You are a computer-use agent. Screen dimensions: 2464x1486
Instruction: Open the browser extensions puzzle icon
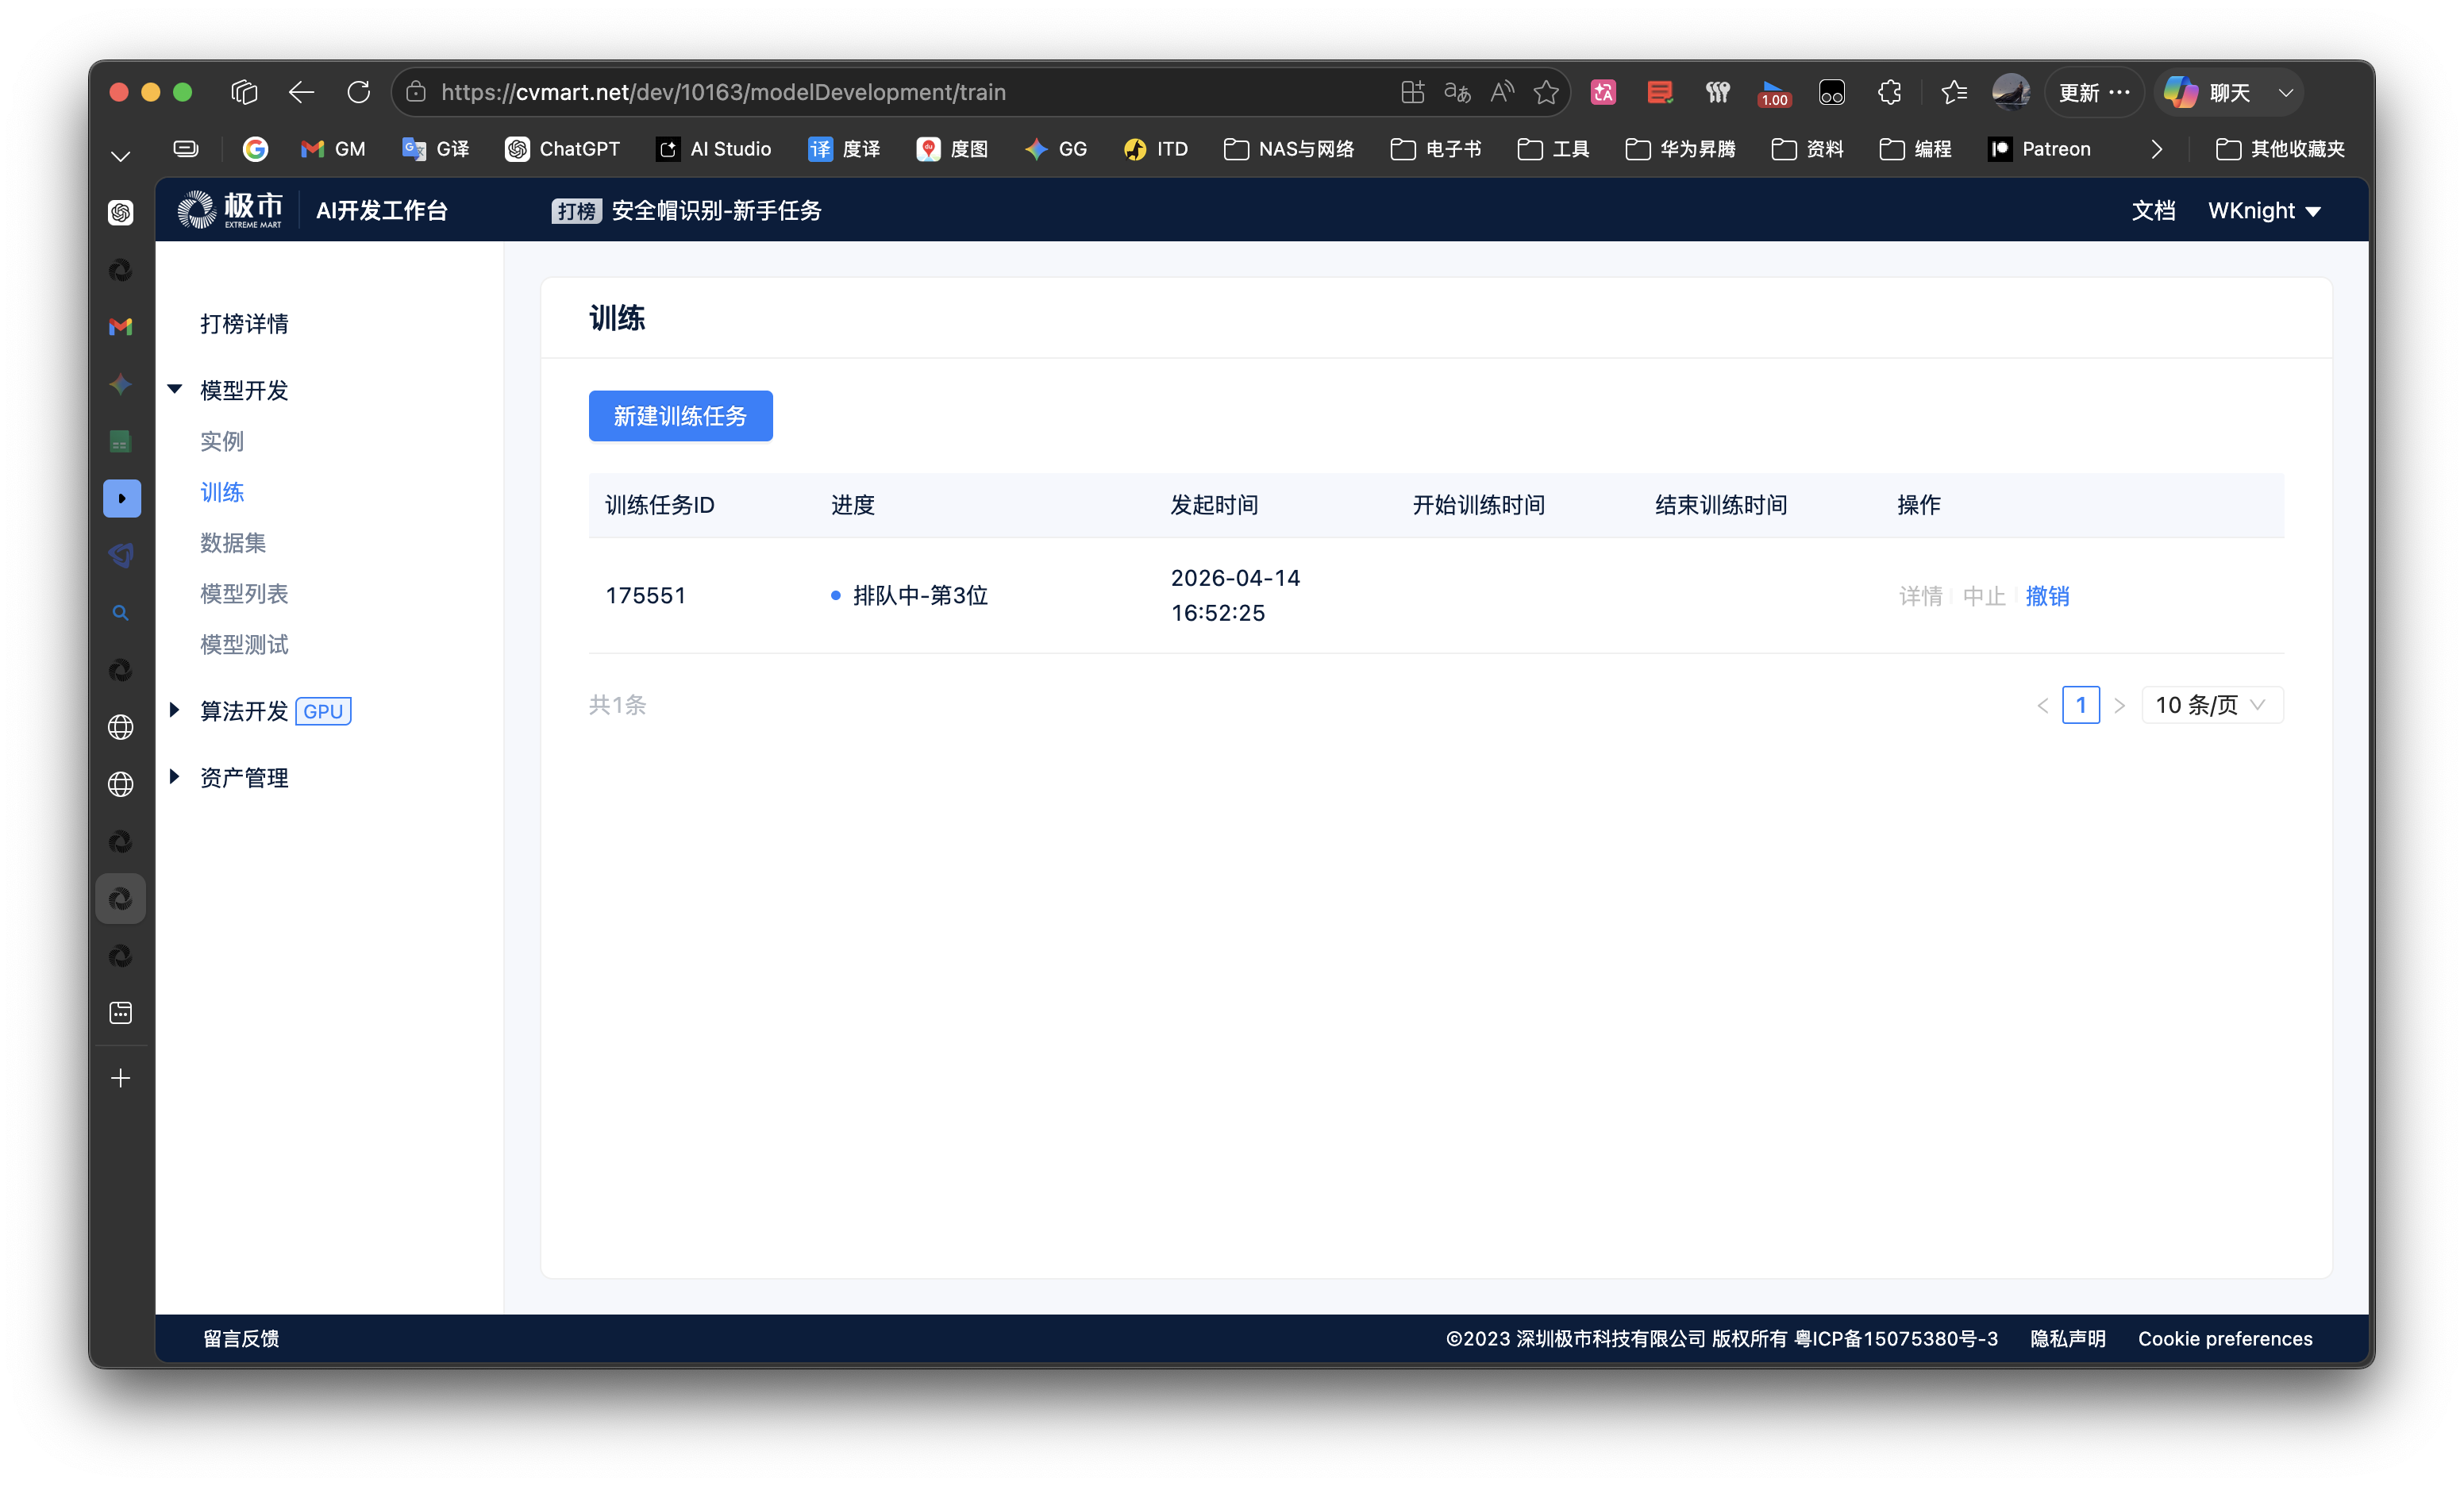(1889, 92)
